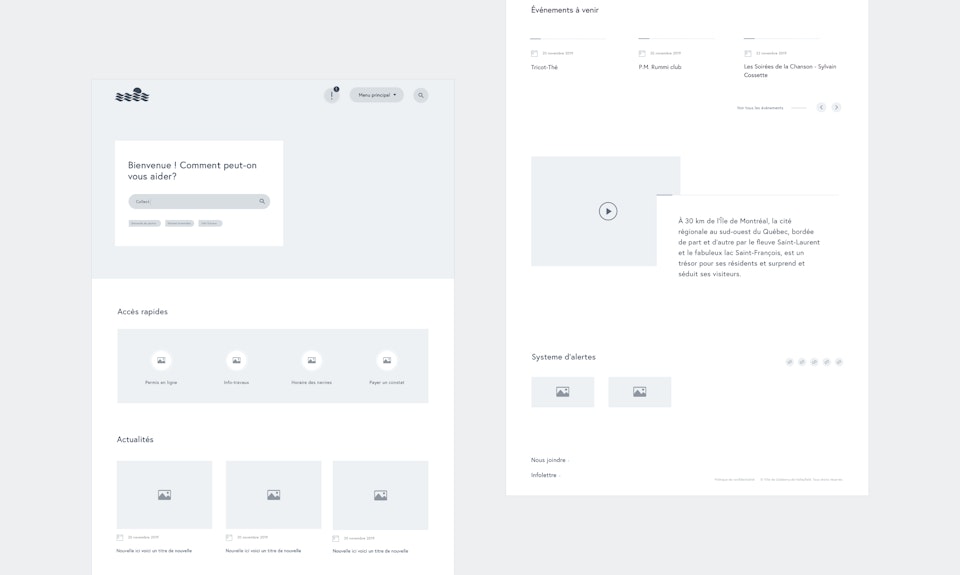Click the wave logo in header
The height and width of the screenshot is (575, 960).
coord(132,95)
